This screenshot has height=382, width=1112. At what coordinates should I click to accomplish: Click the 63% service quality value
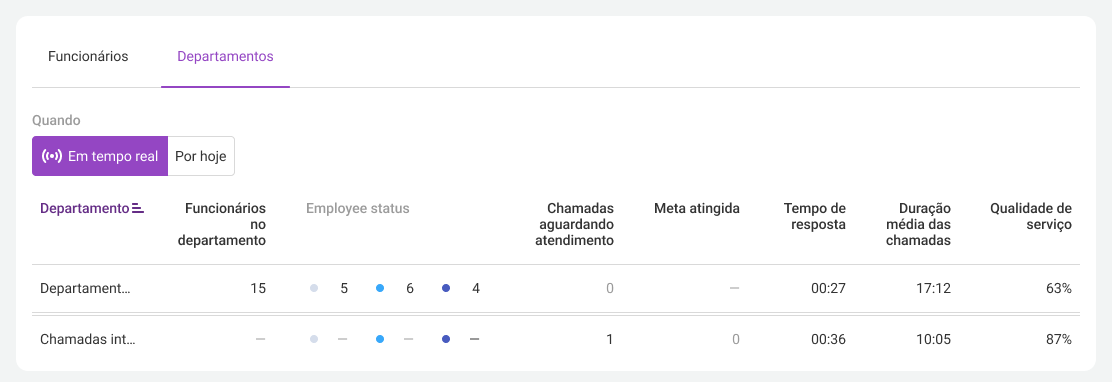coord(1058,288)
